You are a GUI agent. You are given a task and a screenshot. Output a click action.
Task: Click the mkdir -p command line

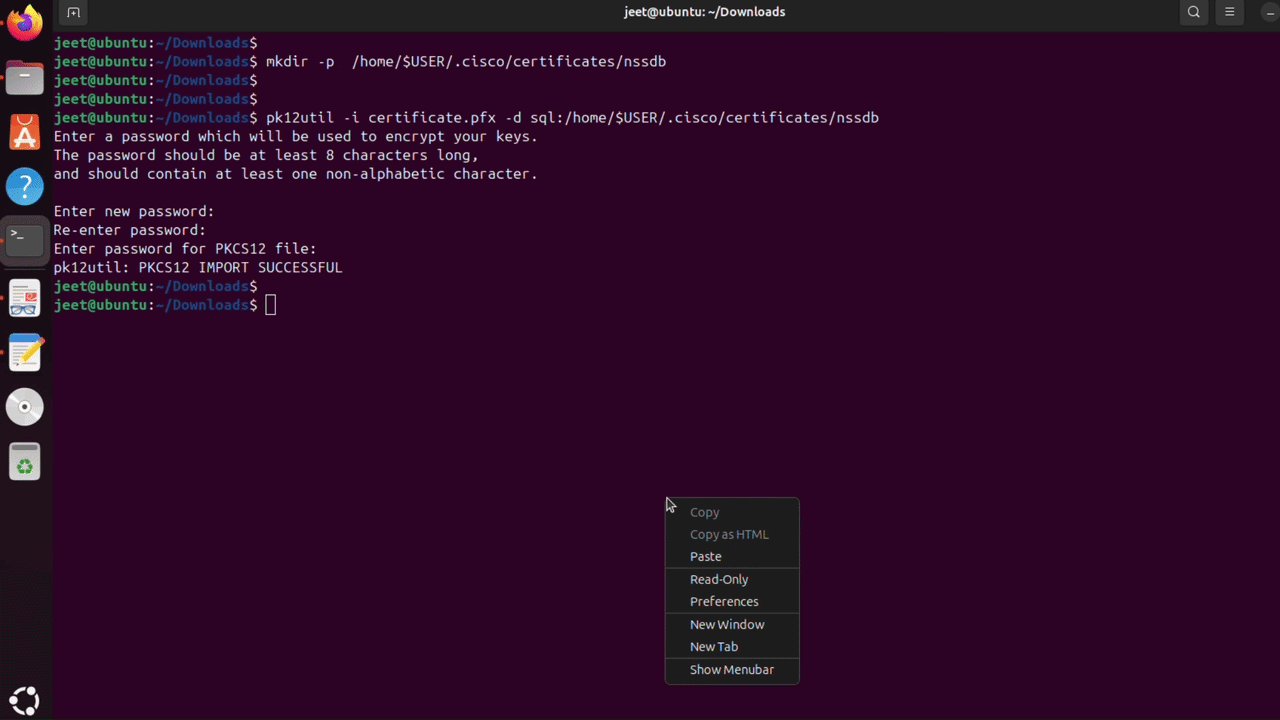(466, 61)
